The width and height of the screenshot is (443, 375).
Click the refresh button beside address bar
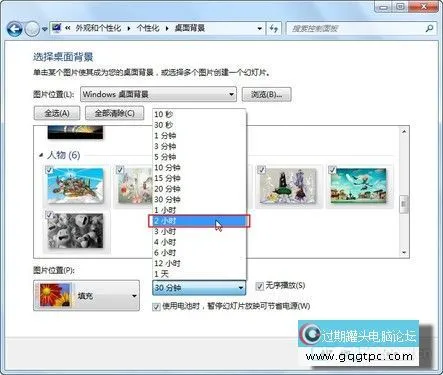(274, 29)
